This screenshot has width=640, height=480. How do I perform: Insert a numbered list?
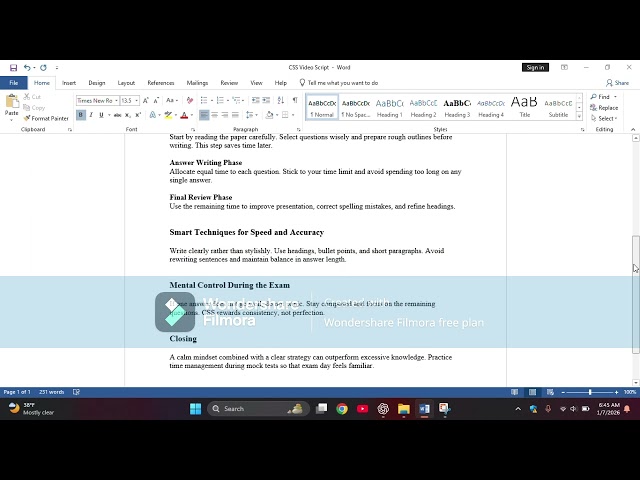(x=220, y=100)
